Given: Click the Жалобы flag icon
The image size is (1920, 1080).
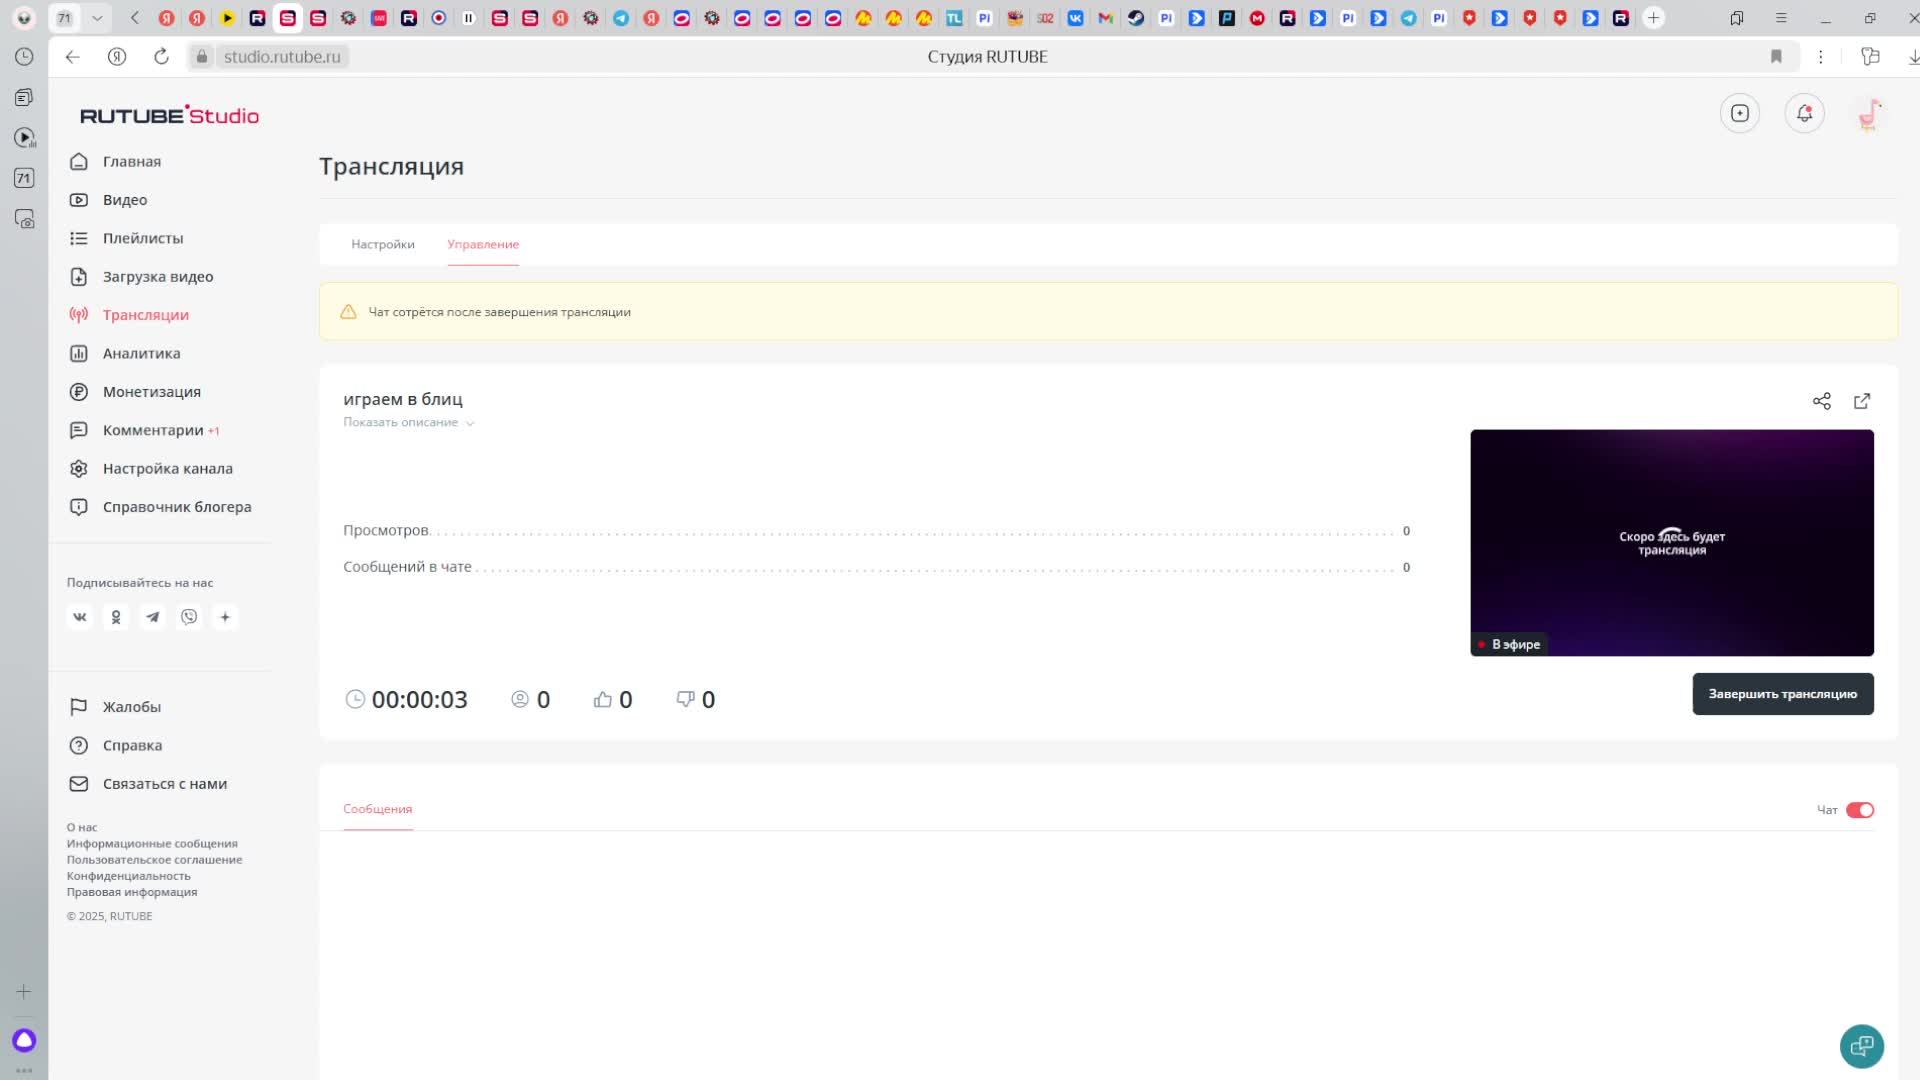Looking at the screenshot, I should (79, 707).
